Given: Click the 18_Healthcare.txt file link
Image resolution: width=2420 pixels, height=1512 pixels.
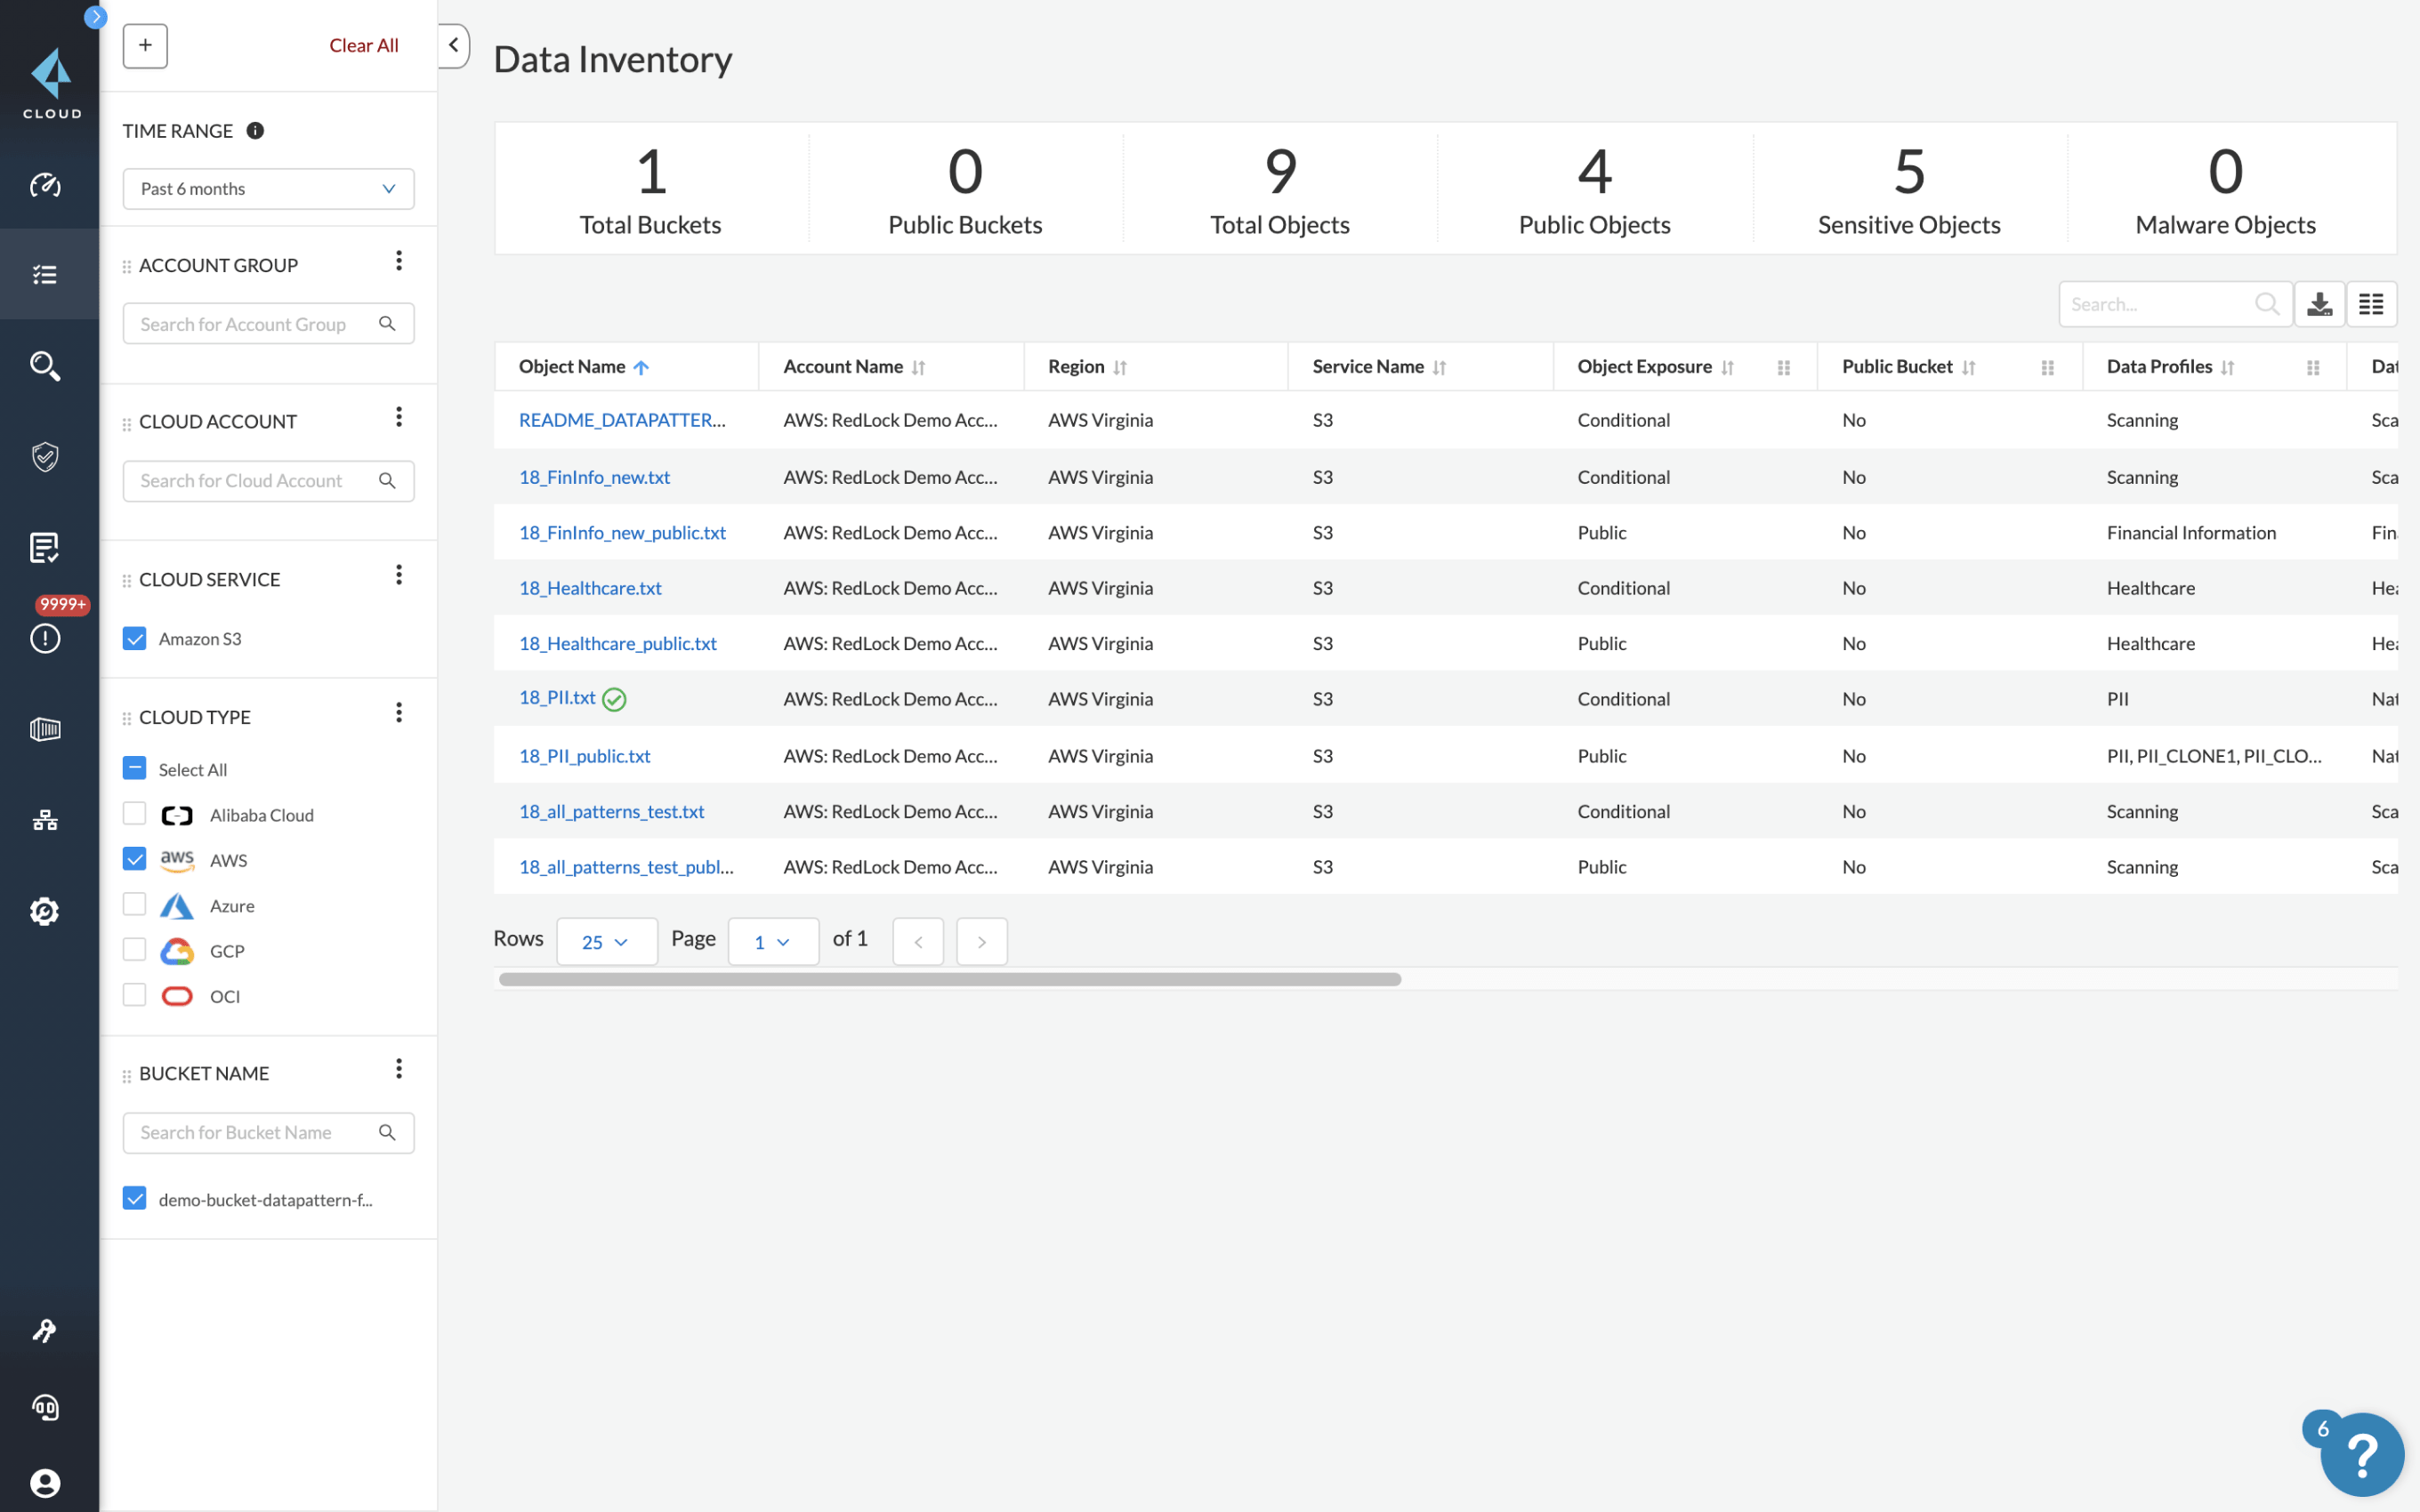Looking at the screenshot, I should (593, 587).
